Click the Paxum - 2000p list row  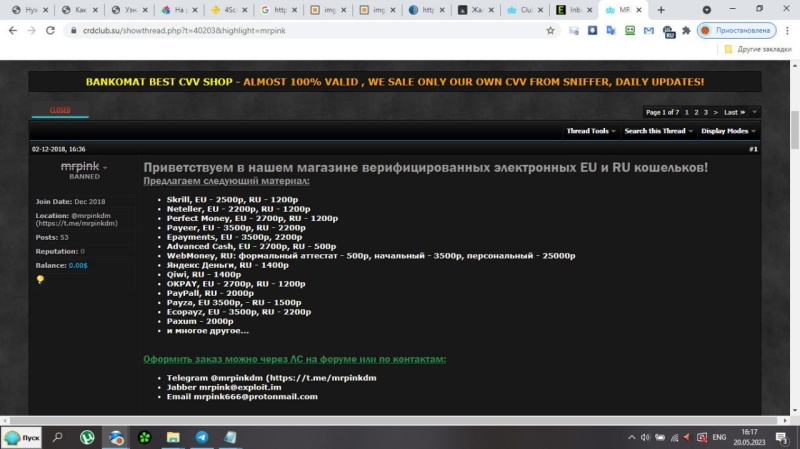(200, 321)
